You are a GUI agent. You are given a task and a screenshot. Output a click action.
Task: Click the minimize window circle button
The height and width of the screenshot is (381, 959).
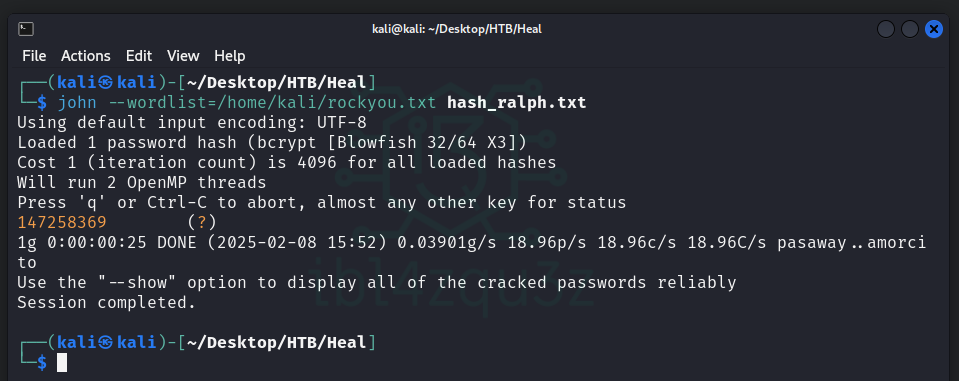(886, 29)
